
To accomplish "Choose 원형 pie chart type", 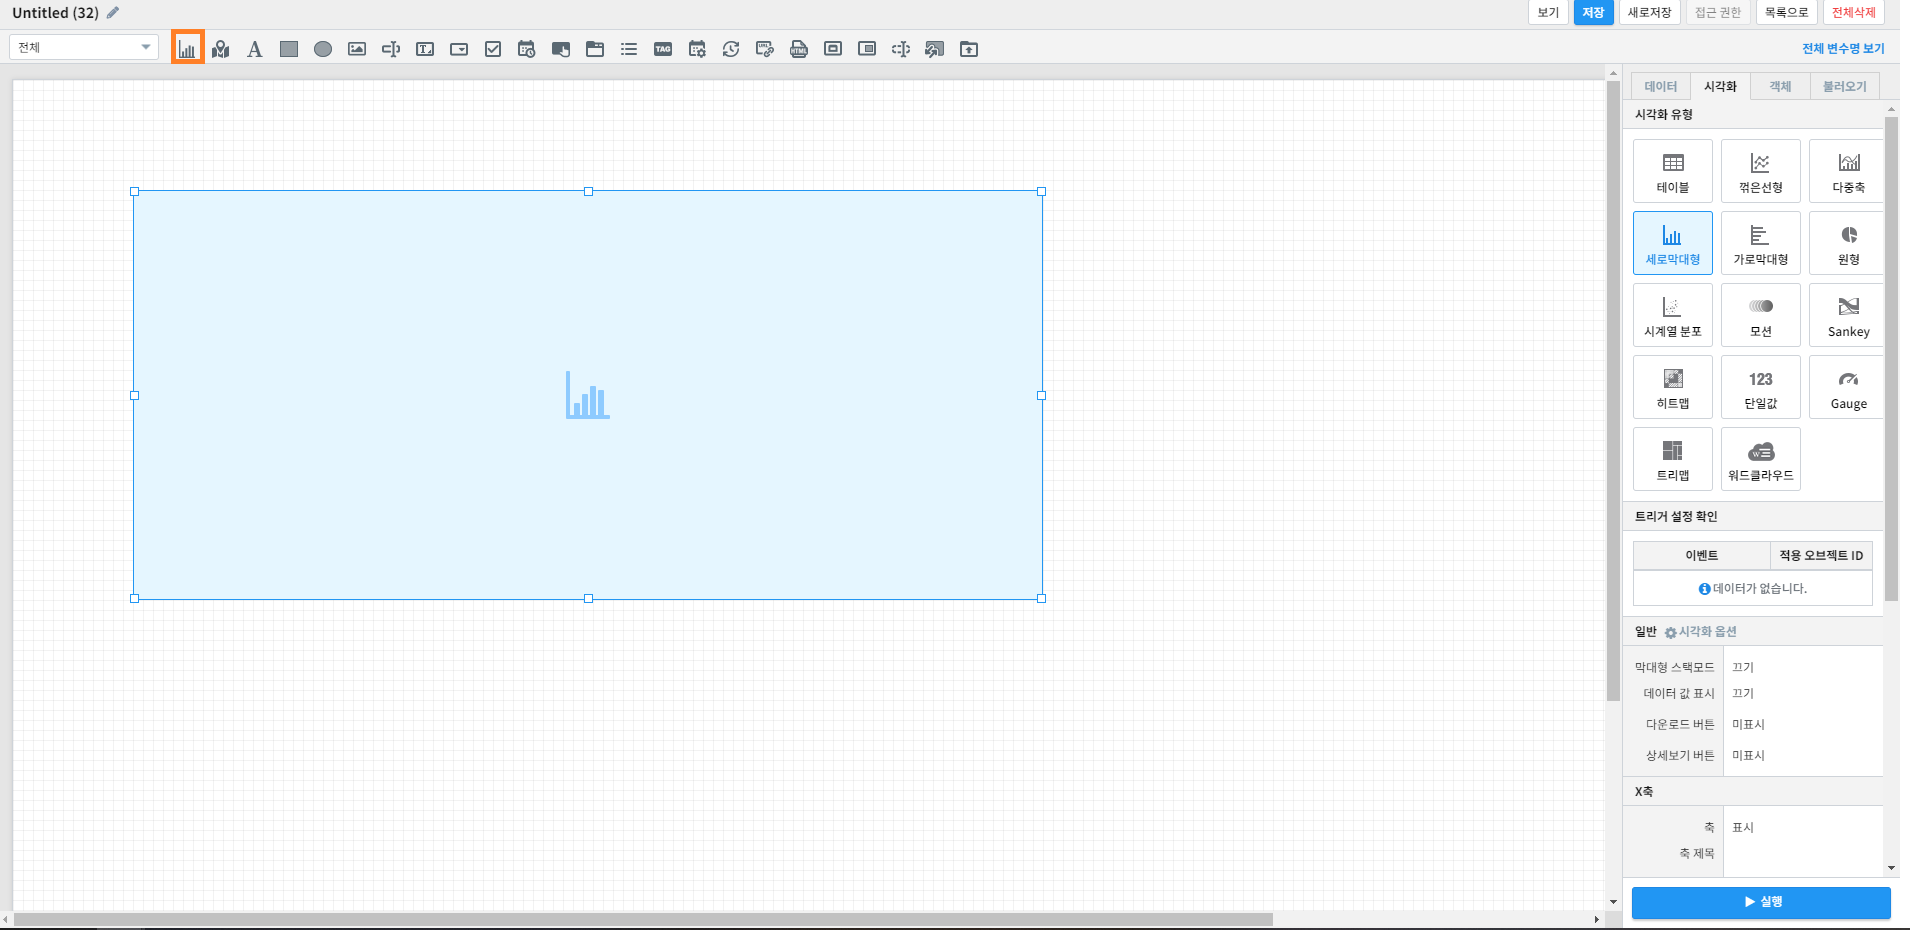I will [1847, 243].
